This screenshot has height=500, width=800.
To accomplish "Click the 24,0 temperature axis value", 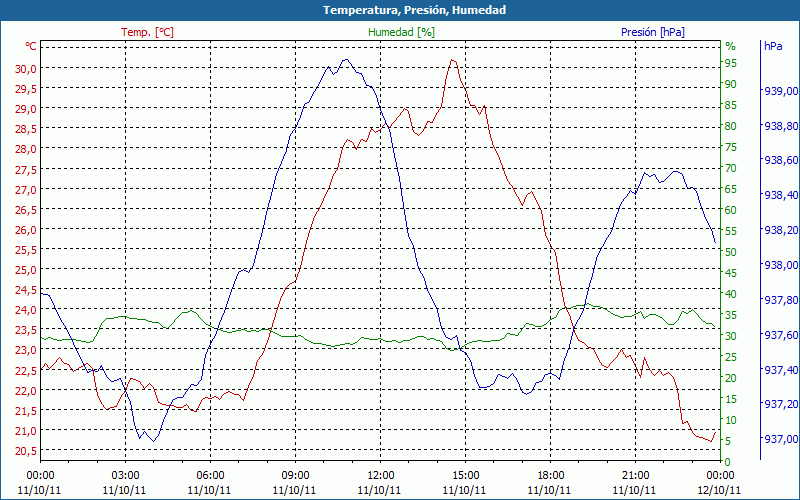I will pos(26,310).
